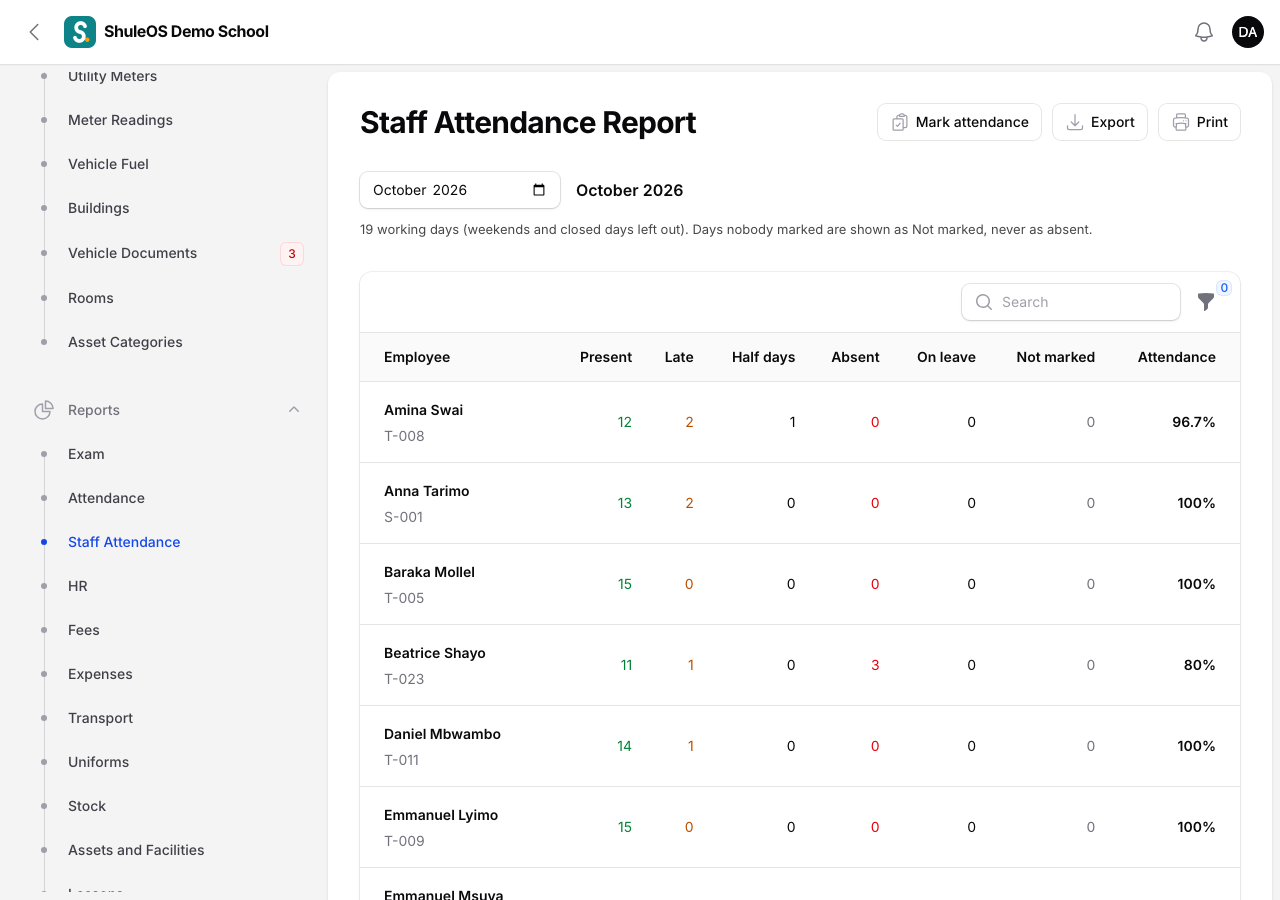The height and width of the screenshot is (900, 1280).
Task: Open Asset Categories
Action: [x=125, y=342]
